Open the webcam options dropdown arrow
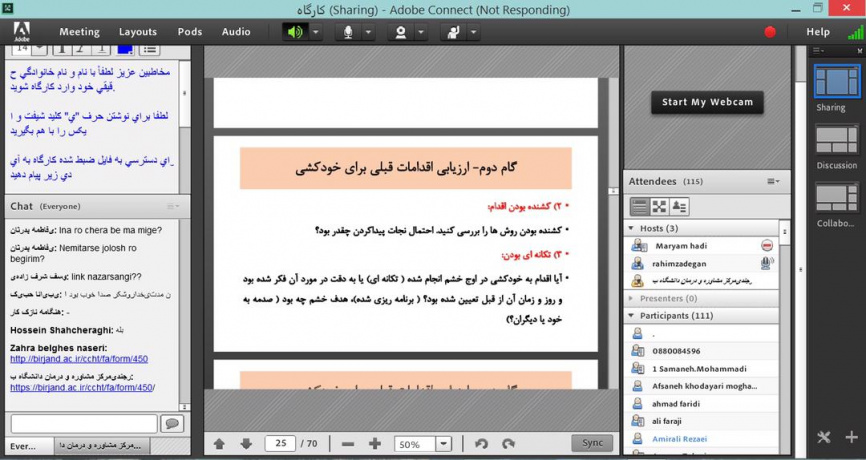Screen dimensions: 866x460 coord(421,32)
